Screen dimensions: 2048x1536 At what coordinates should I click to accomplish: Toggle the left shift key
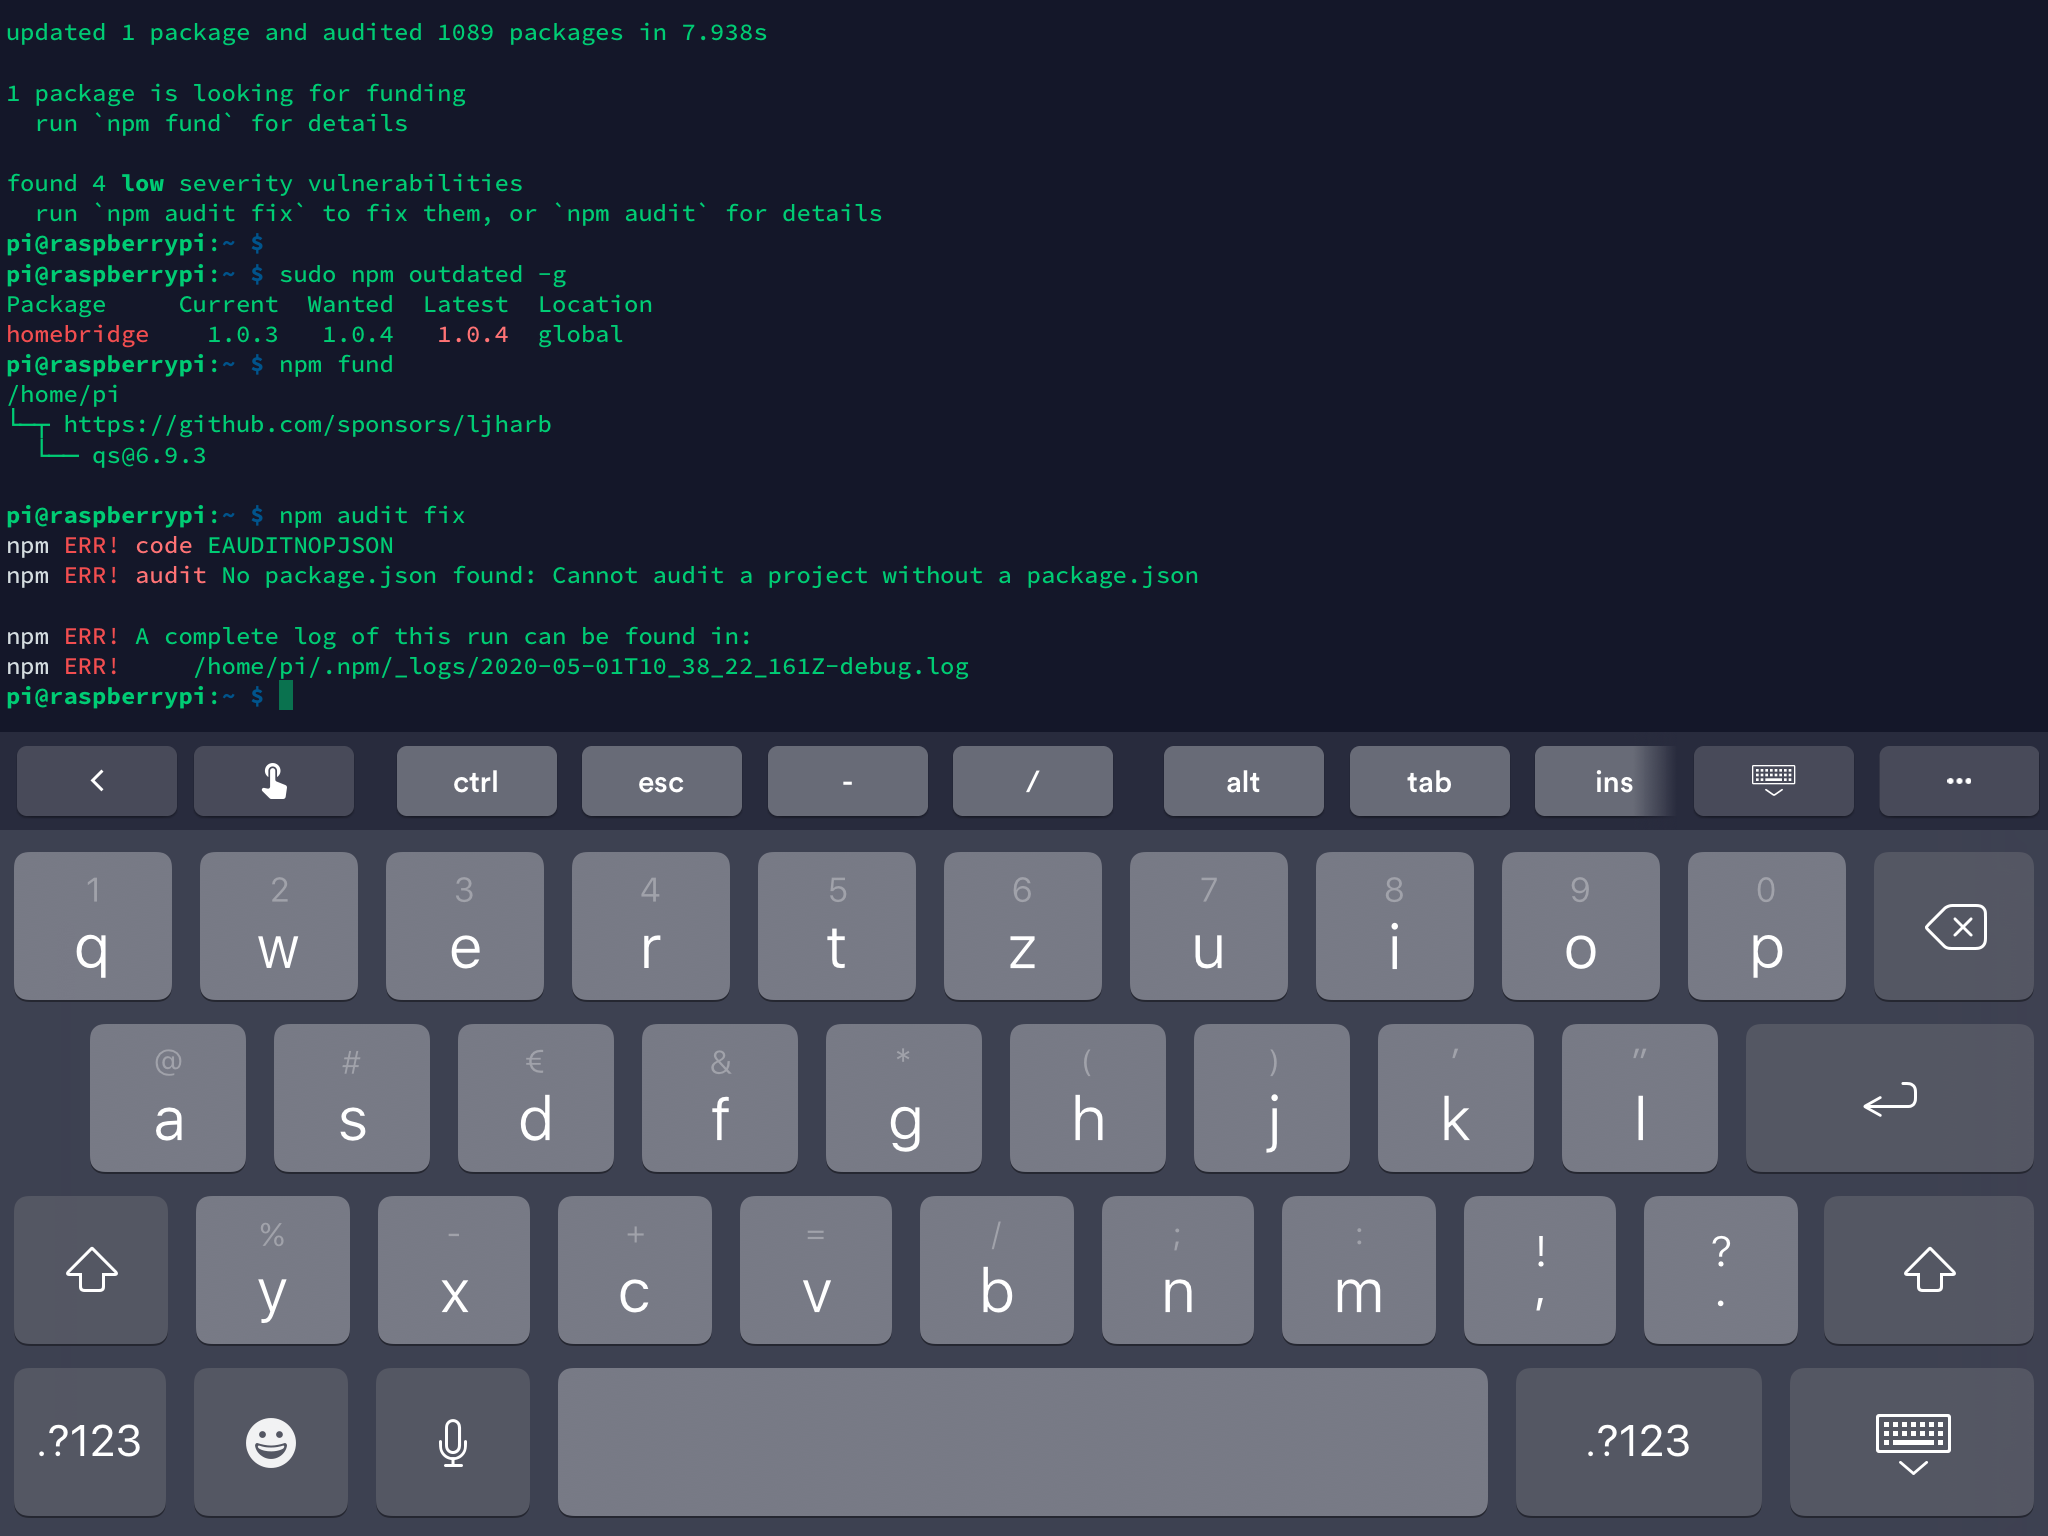point(91,1269)
